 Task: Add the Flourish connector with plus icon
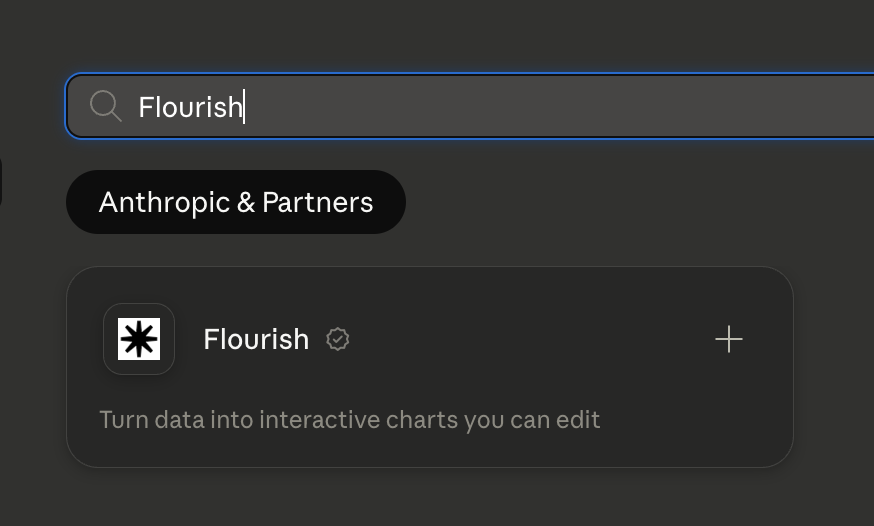729,339
